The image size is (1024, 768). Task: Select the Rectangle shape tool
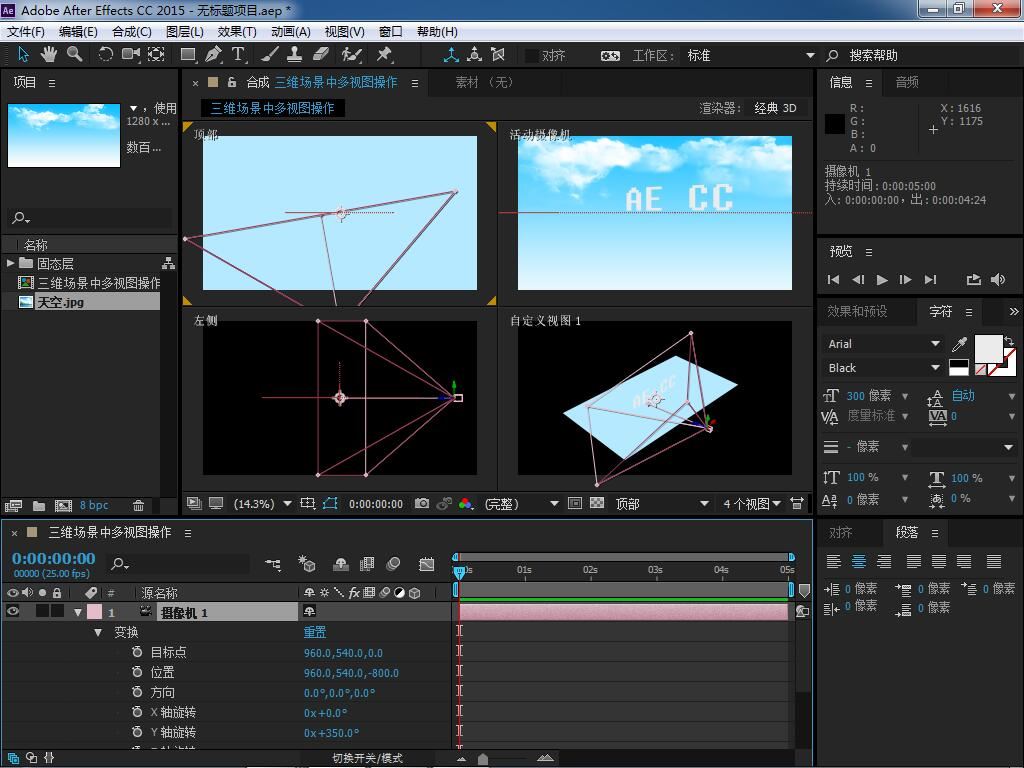point(188,55)
